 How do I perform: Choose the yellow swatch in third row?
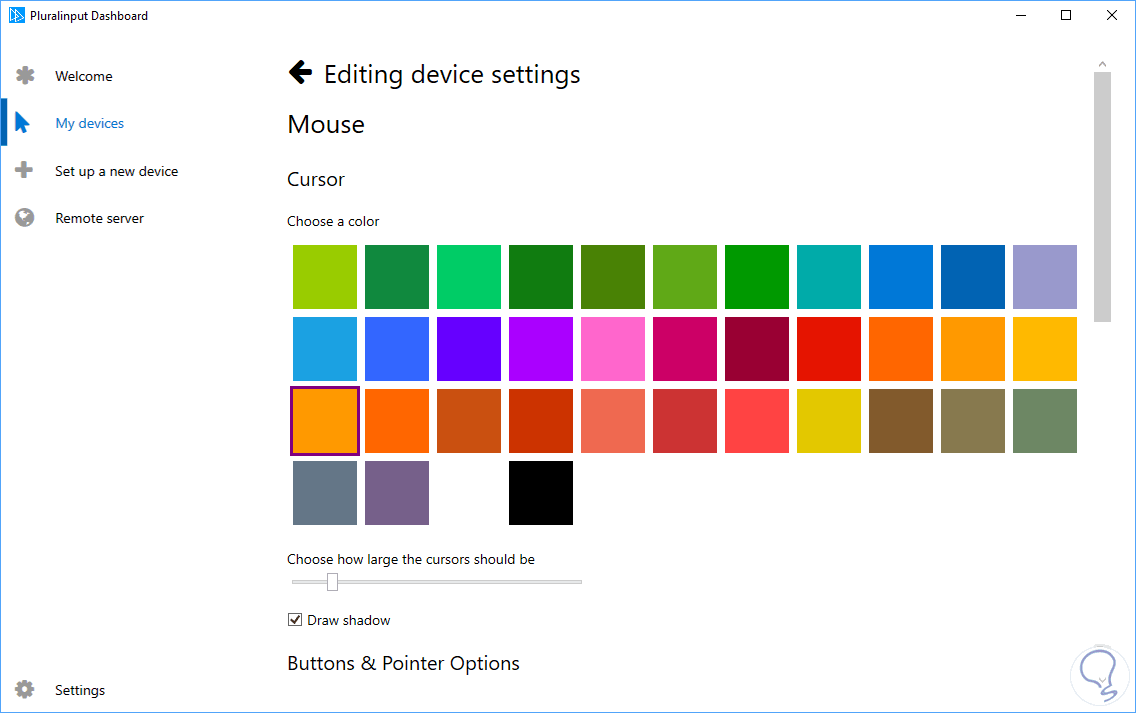tap(829, 421)
